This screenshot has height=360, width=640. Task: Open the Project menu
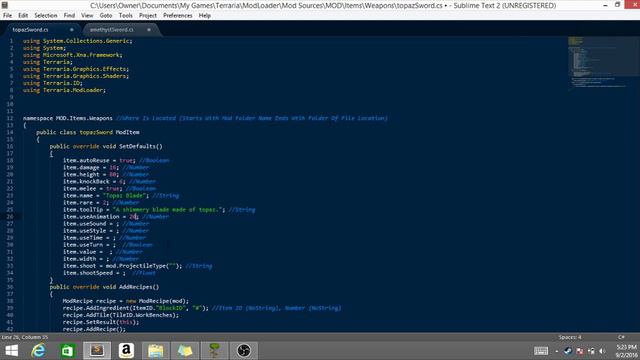pyautogui.click(x=148, y=16)
